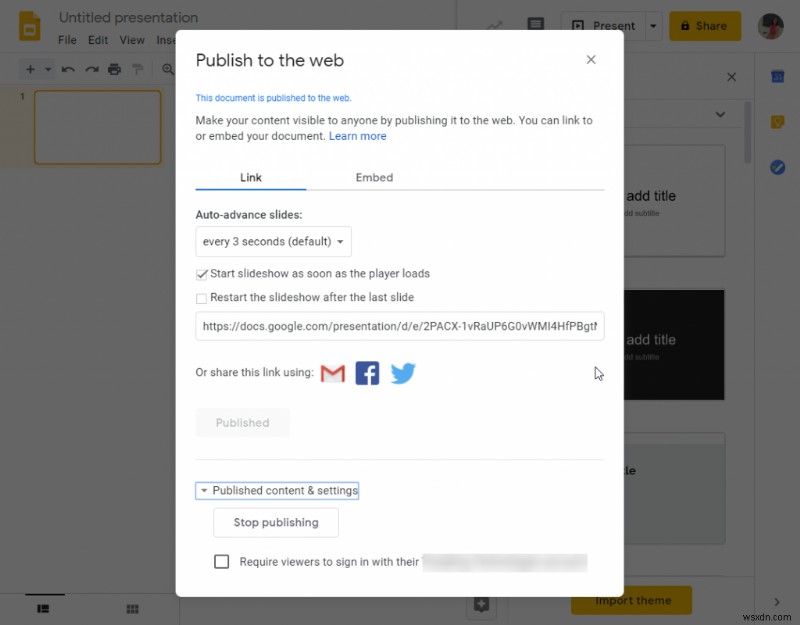
Task: Switch to the Embed tab
Action: [x=374, y=177]
